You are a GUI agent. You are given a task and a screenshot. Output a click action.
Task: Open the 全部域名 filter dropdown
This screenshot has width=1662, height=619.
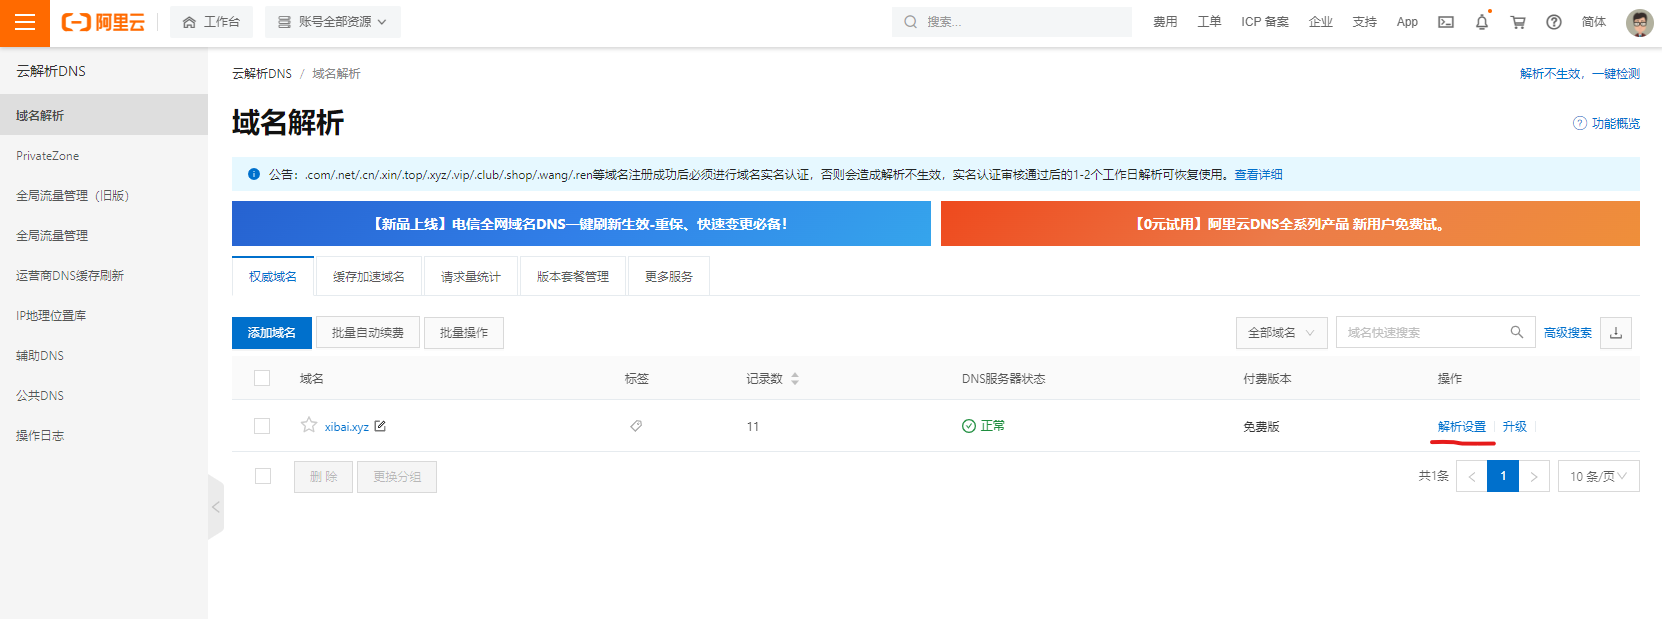click(1281, 333)
